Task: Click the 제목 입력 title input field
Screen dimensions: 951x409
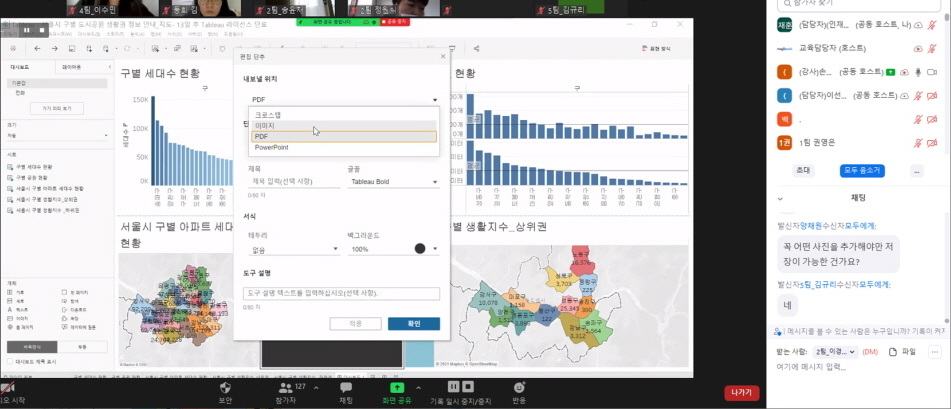Action: click(294, 181)
